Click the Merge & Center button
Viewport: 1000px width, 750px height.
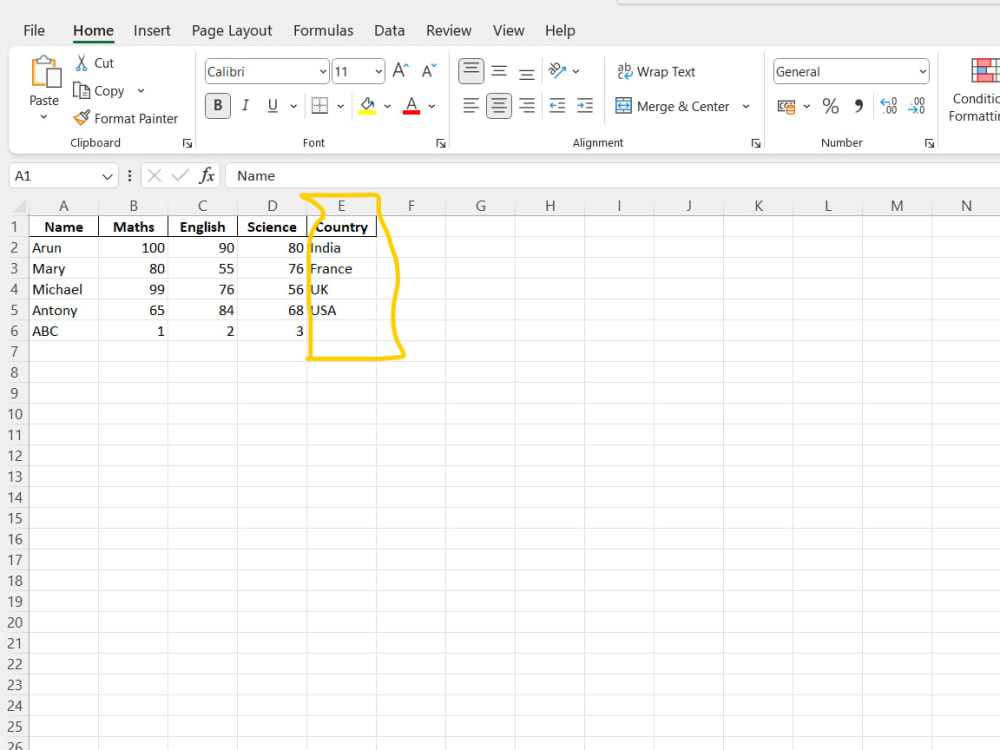pyautogui.click(x=672, y=107)
